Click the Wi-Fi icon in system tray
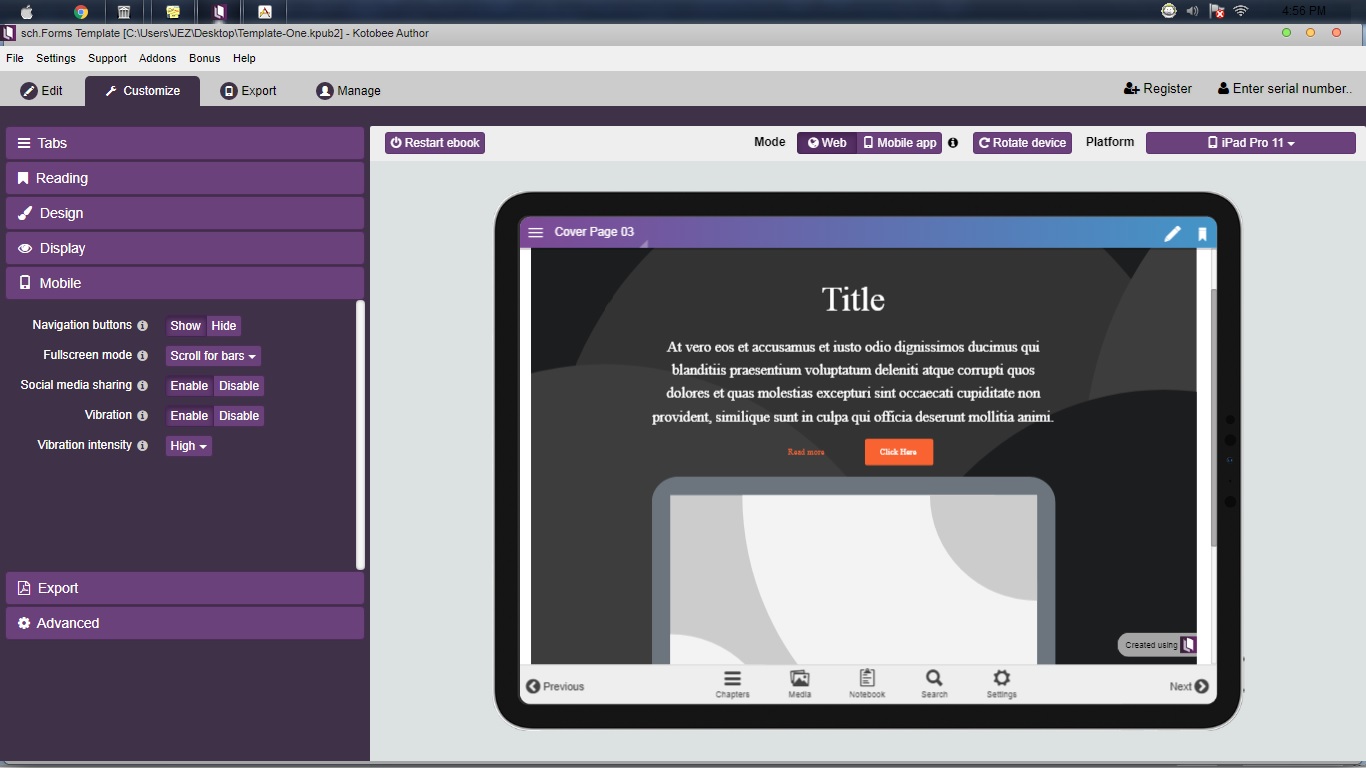The image size is (1366, 768). click(1241, 11)
